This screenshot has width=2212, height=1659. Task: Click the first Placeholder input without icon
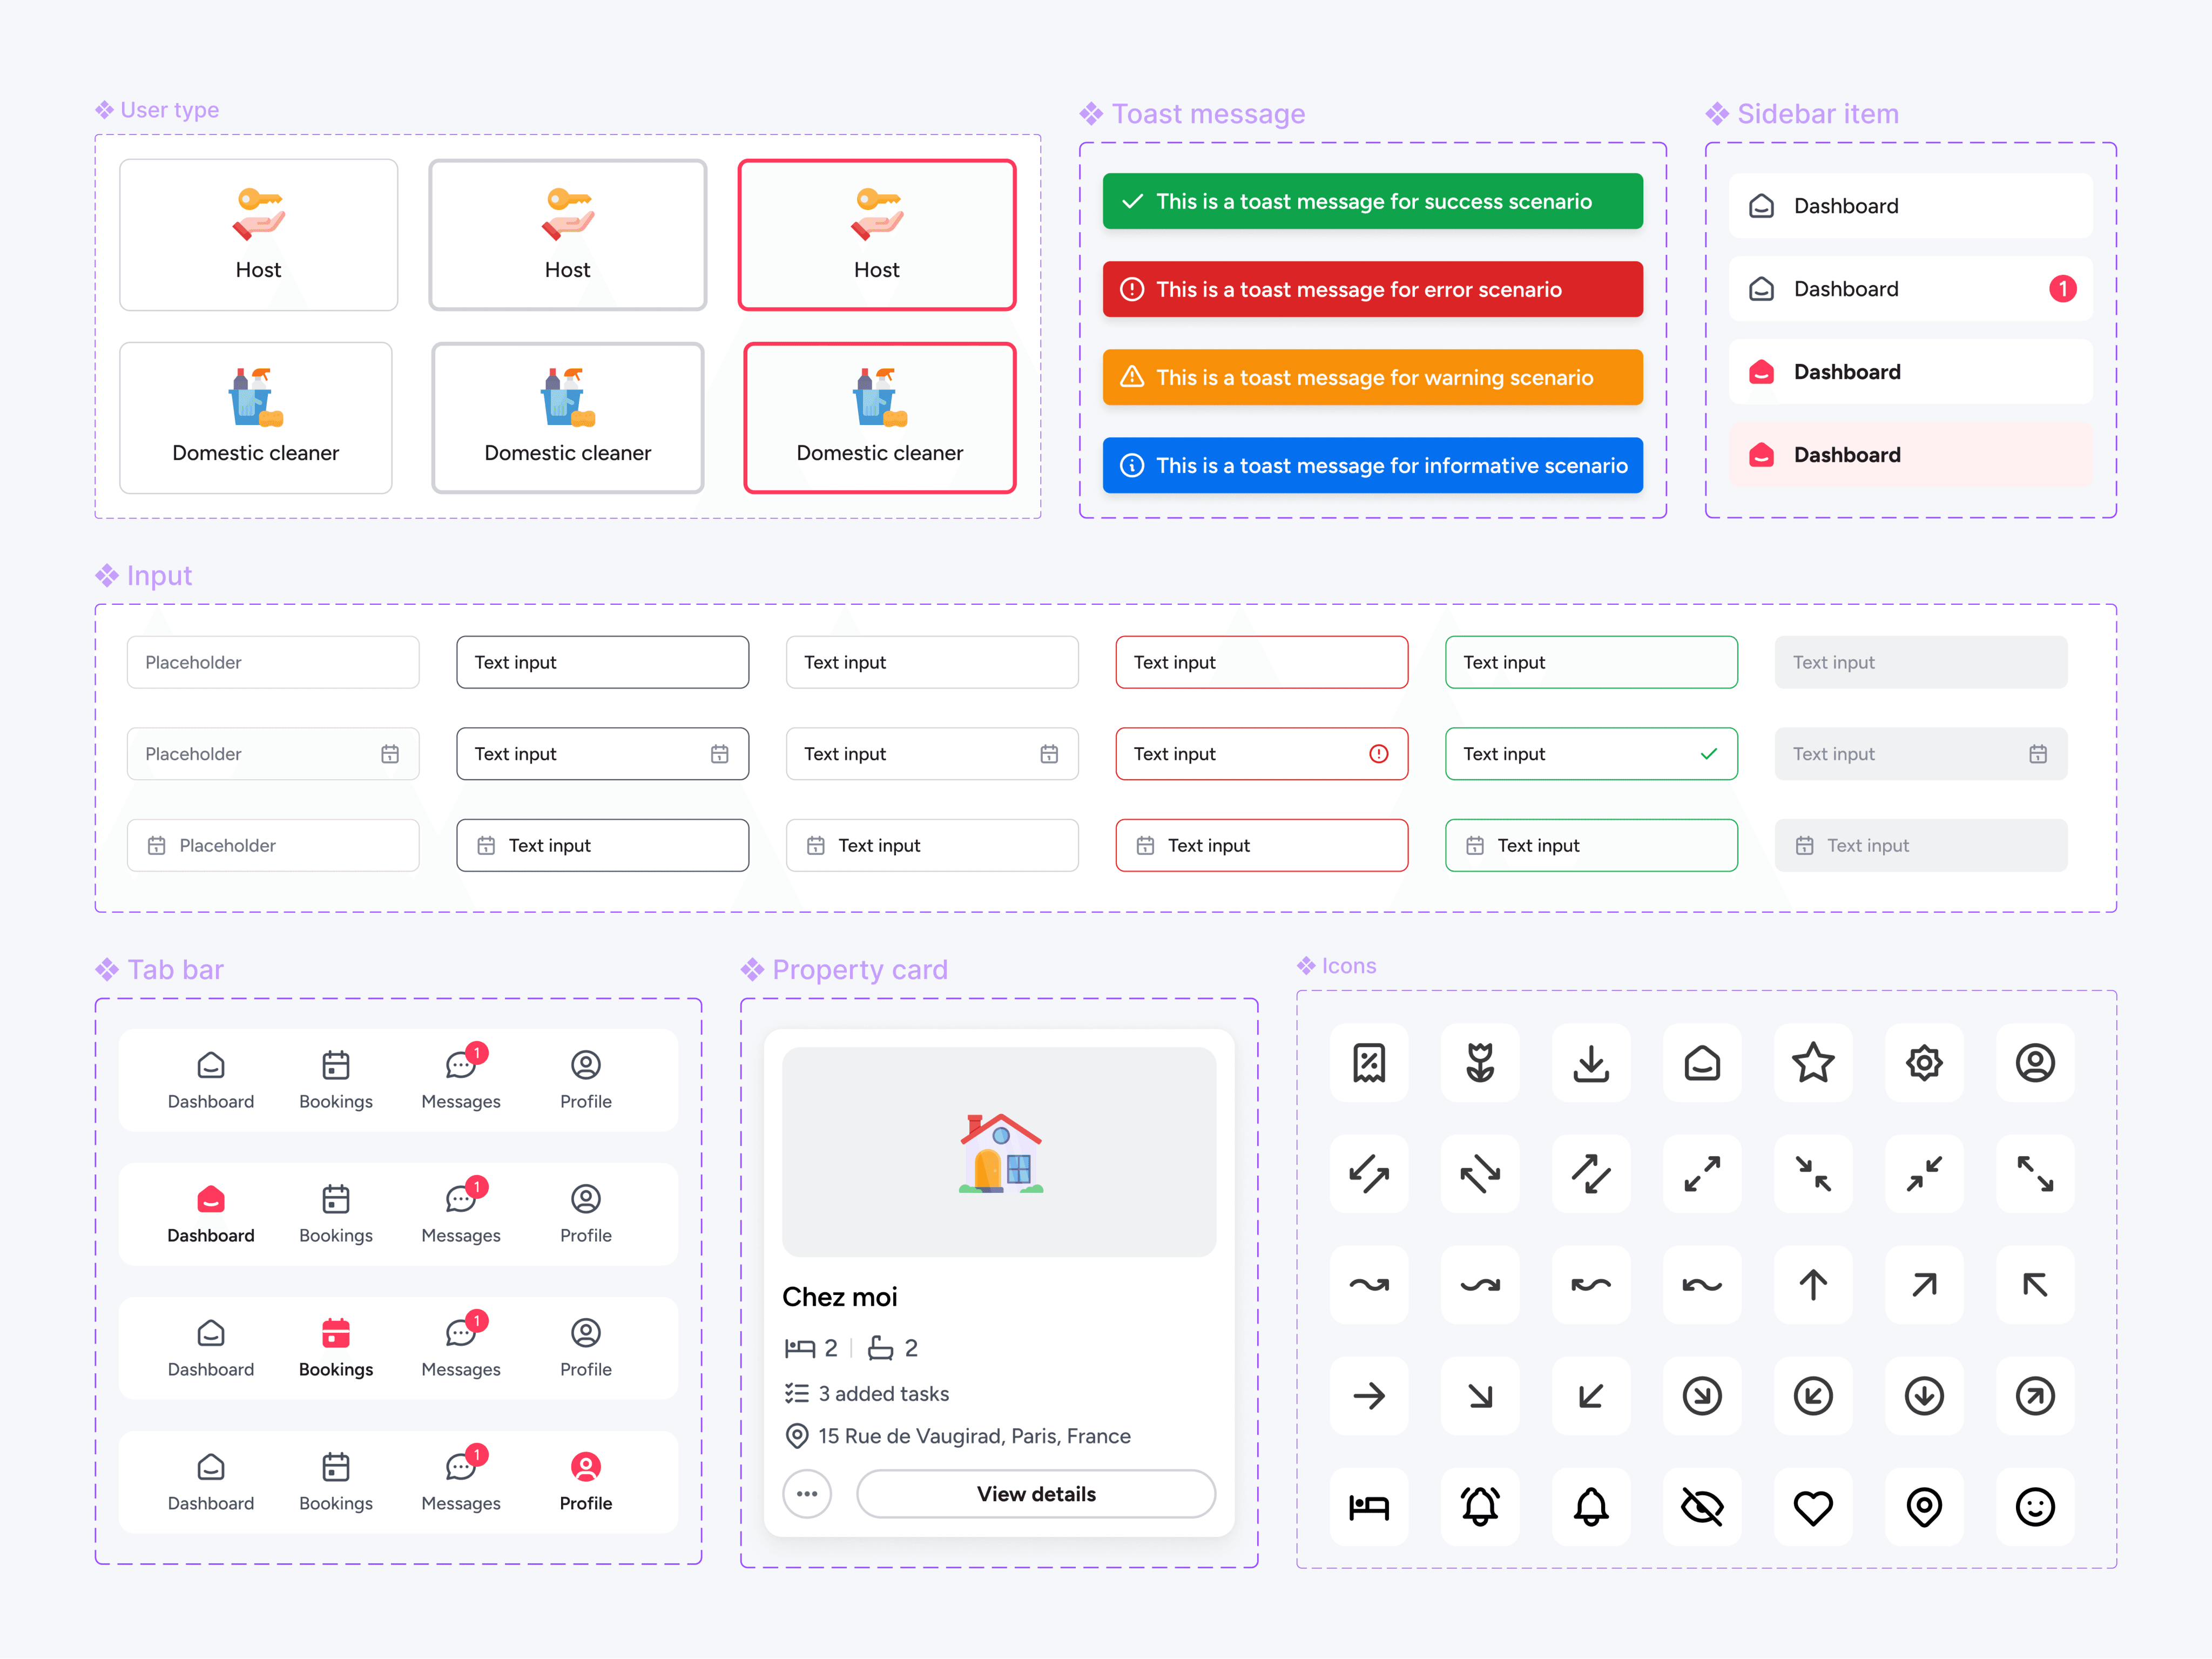pos(273,662)
